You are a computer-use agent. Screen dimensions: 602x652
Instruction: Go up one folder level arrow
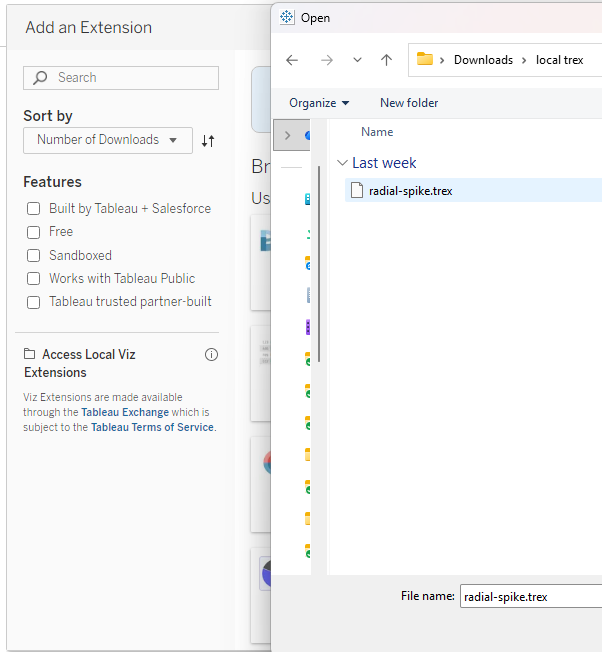tap(386, 60)
